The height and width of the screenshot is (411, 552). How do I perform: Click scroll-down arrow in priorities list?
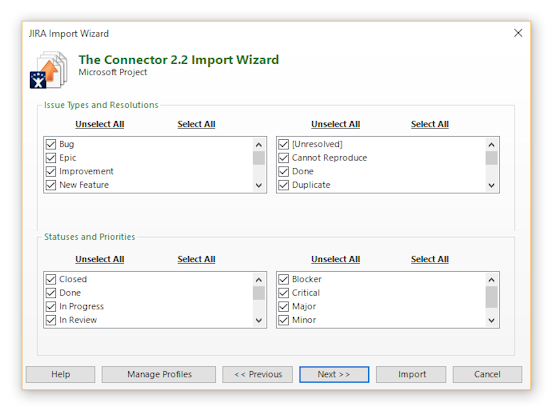tap(492, 320)
